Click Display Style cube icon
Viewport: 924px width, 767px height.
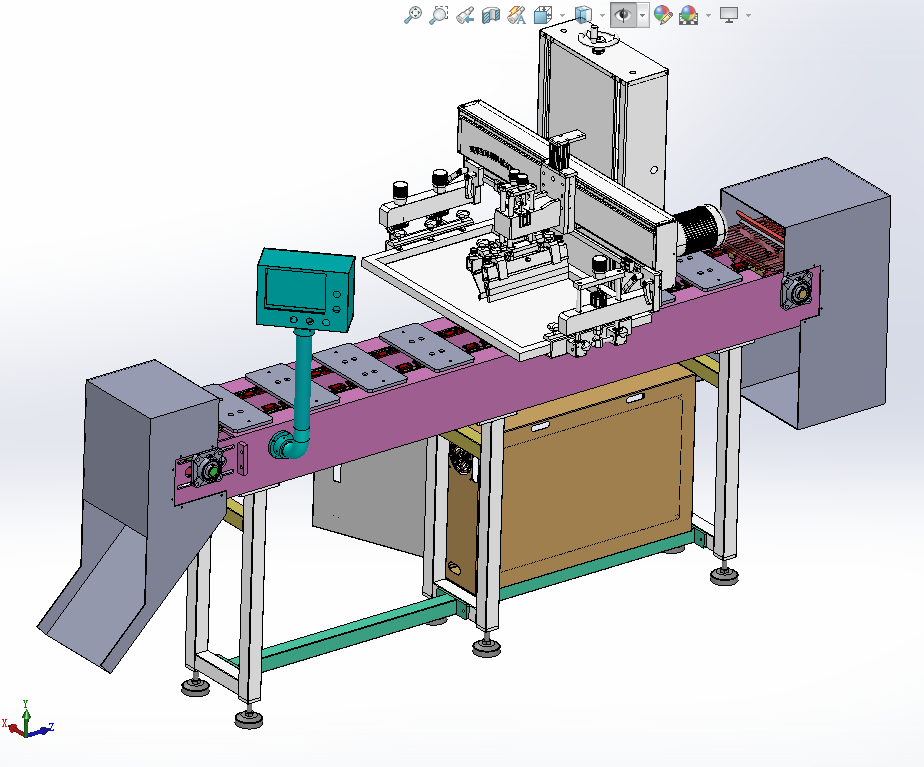click(x=583, y=15)
